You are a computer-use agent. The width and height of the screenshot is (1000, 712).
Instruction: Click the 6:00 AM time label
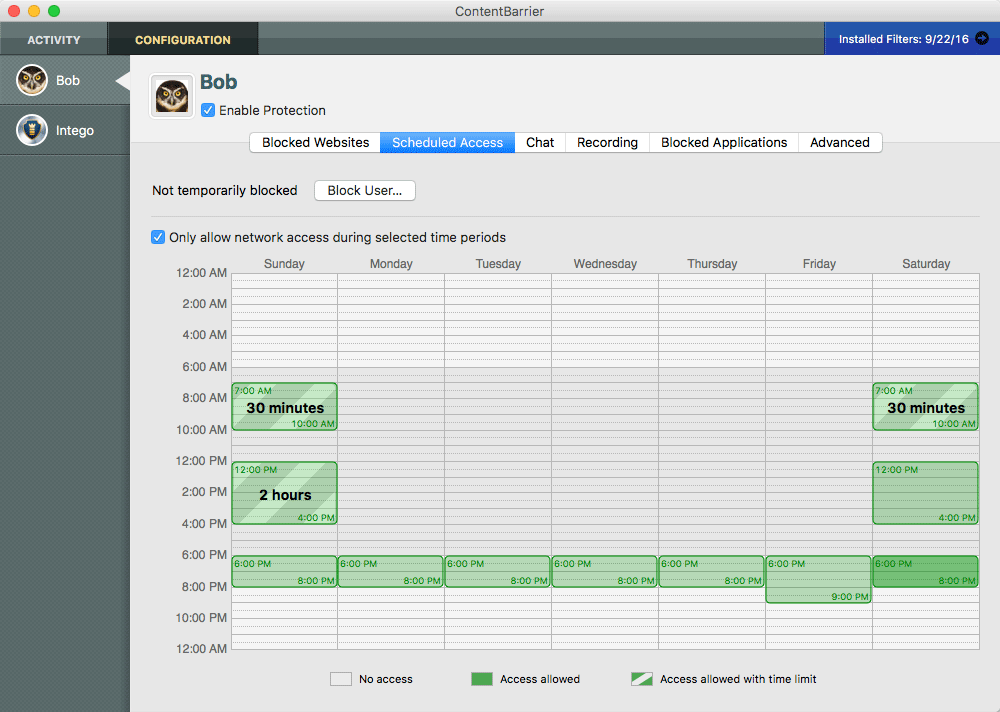pyautogui.click(x=205, y=367)
